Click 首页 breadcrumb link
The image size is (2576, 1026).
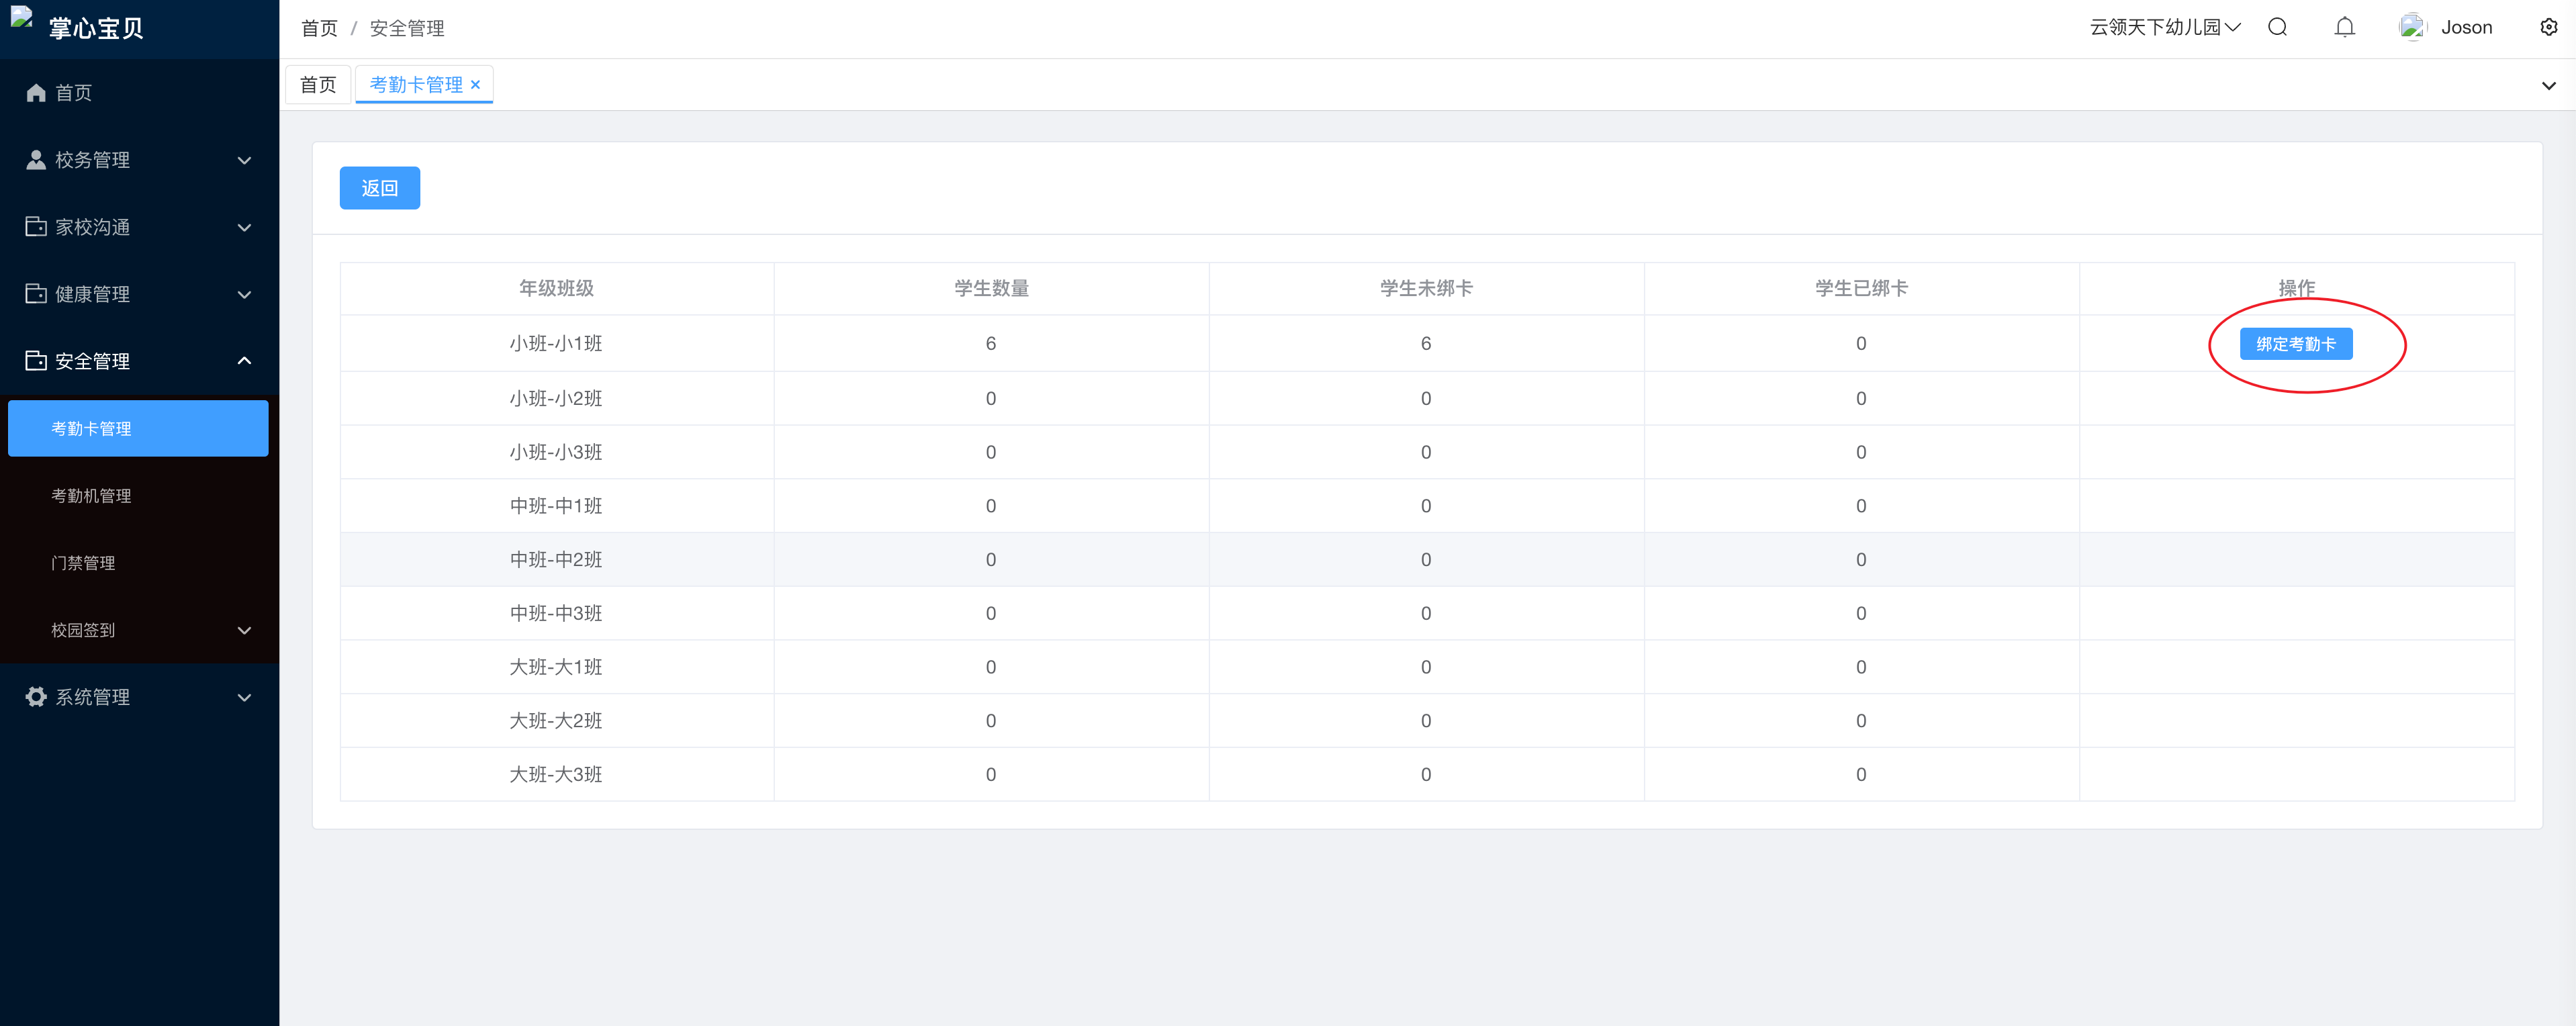[x=319, y=28]
